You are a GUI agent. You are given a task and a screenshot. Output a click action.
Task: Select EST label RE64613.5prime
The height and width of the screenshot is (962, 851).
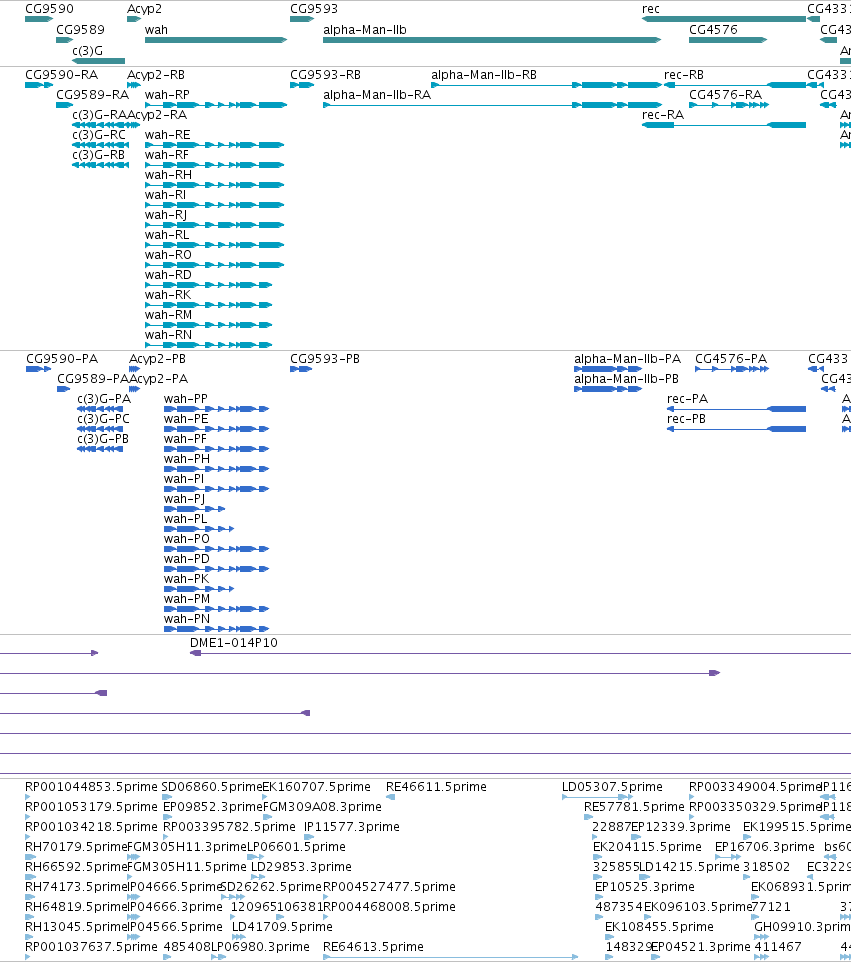[374, 947]
